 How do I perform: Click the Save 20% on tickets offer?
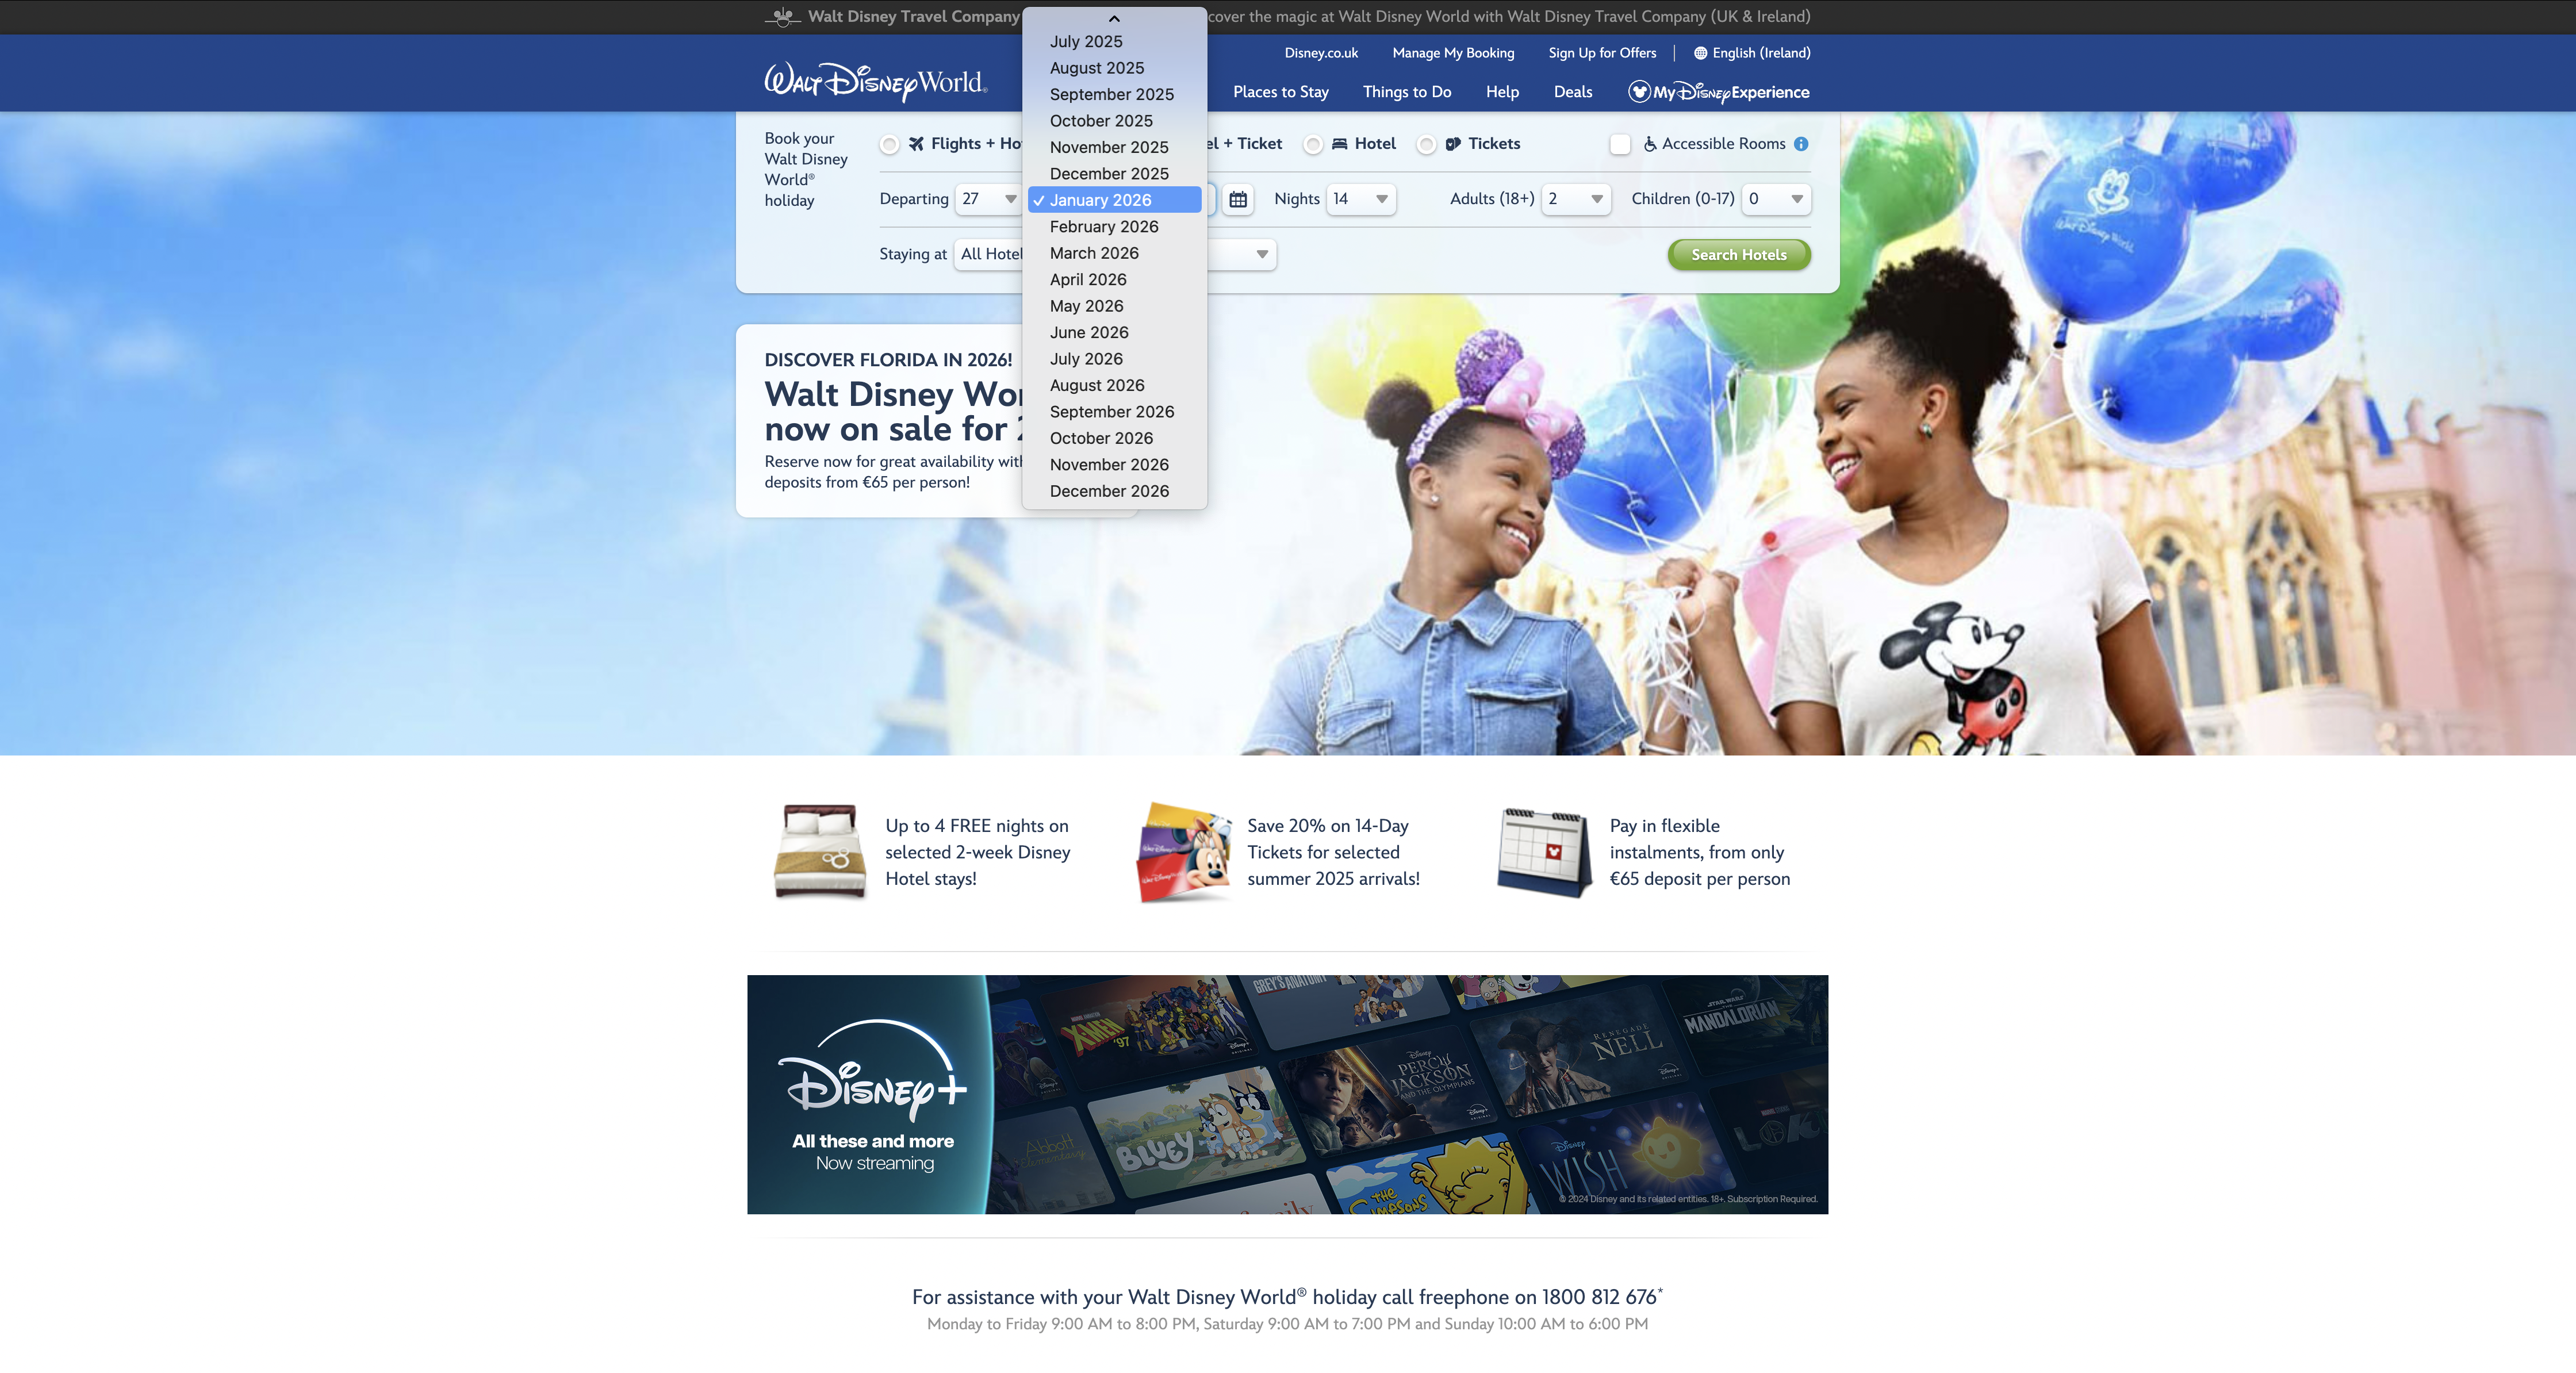pyautogui.click(x=1333, y=852)
